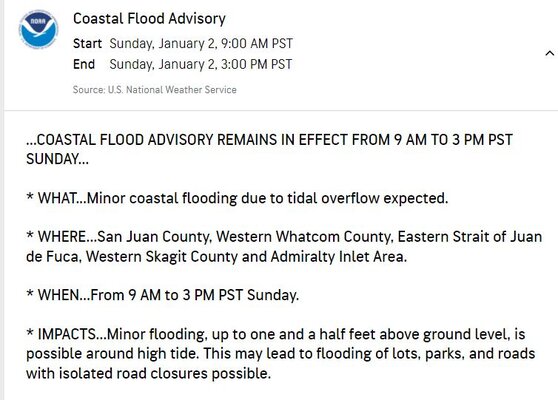Click the Start label
This screenshot has height=400, width=558.
pyautogui.click(x=87, y=43)
